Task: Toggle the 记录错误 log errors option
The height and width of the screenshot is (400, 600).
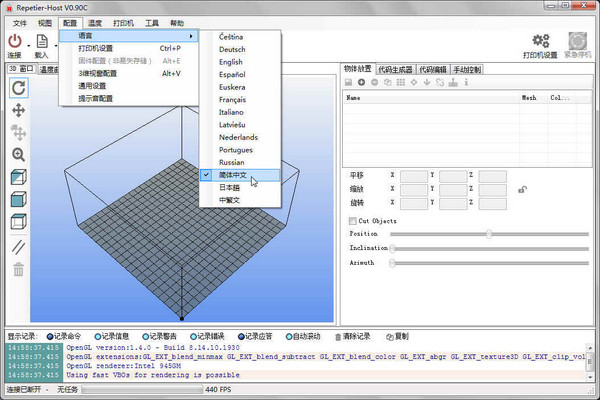Action: [x=192, y=336]
